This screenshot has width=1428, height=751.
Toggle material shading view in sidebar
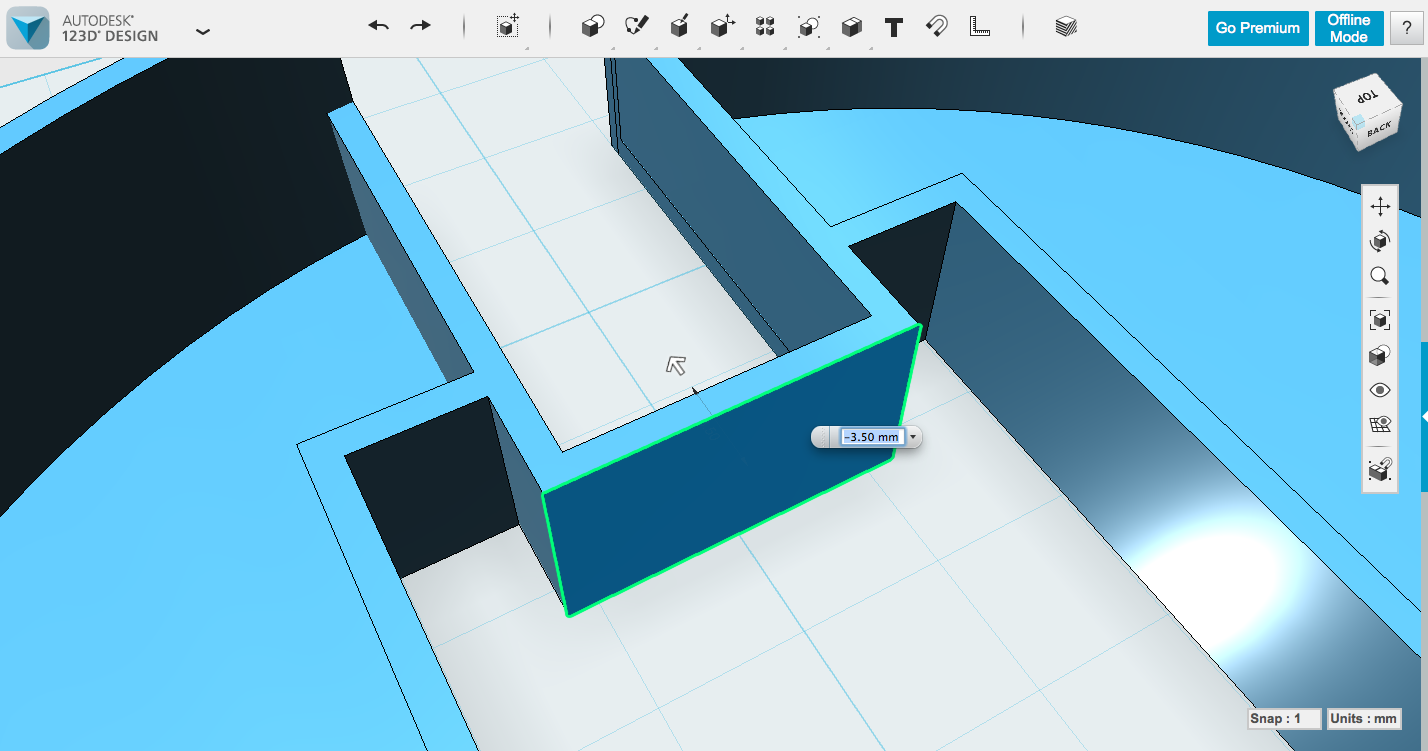(1379, 354)
